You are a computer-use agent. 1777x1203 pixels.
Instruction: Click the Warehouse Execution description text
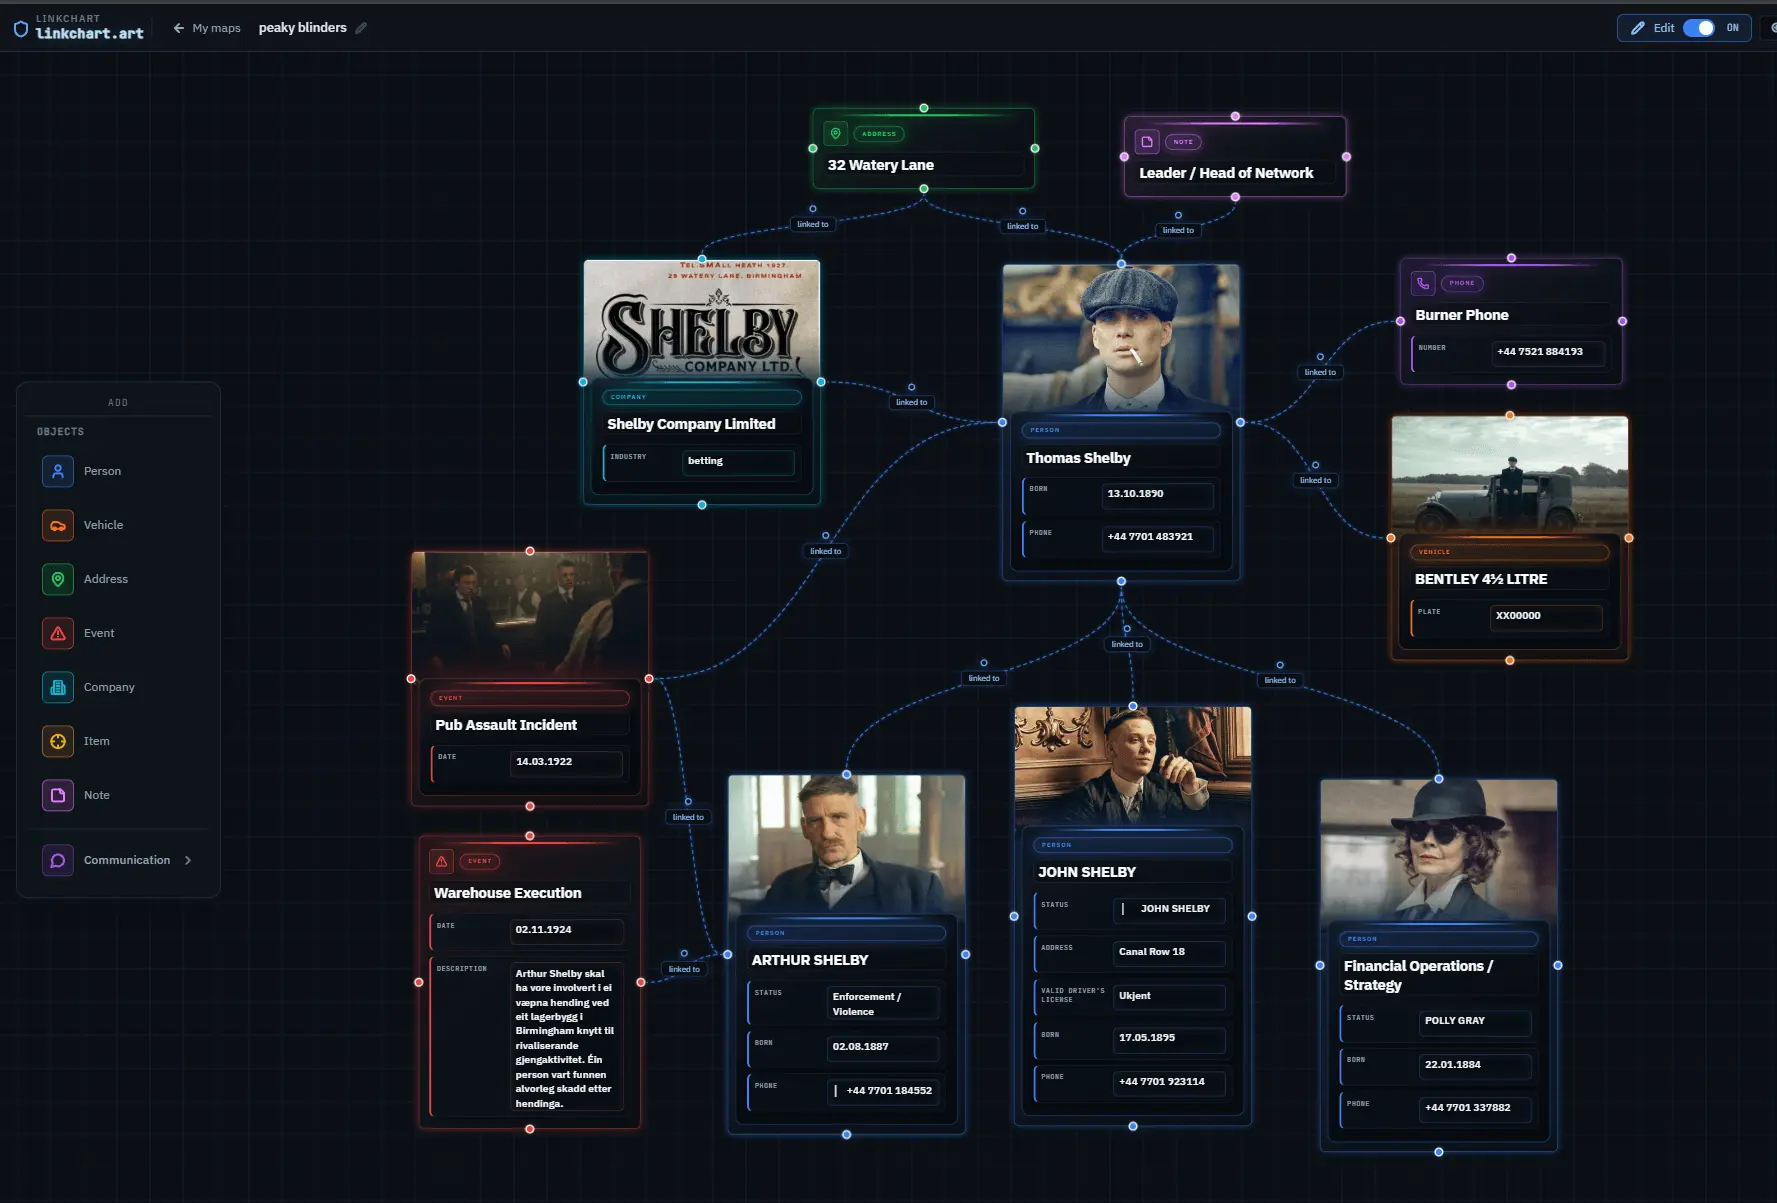coord(567,1038)
